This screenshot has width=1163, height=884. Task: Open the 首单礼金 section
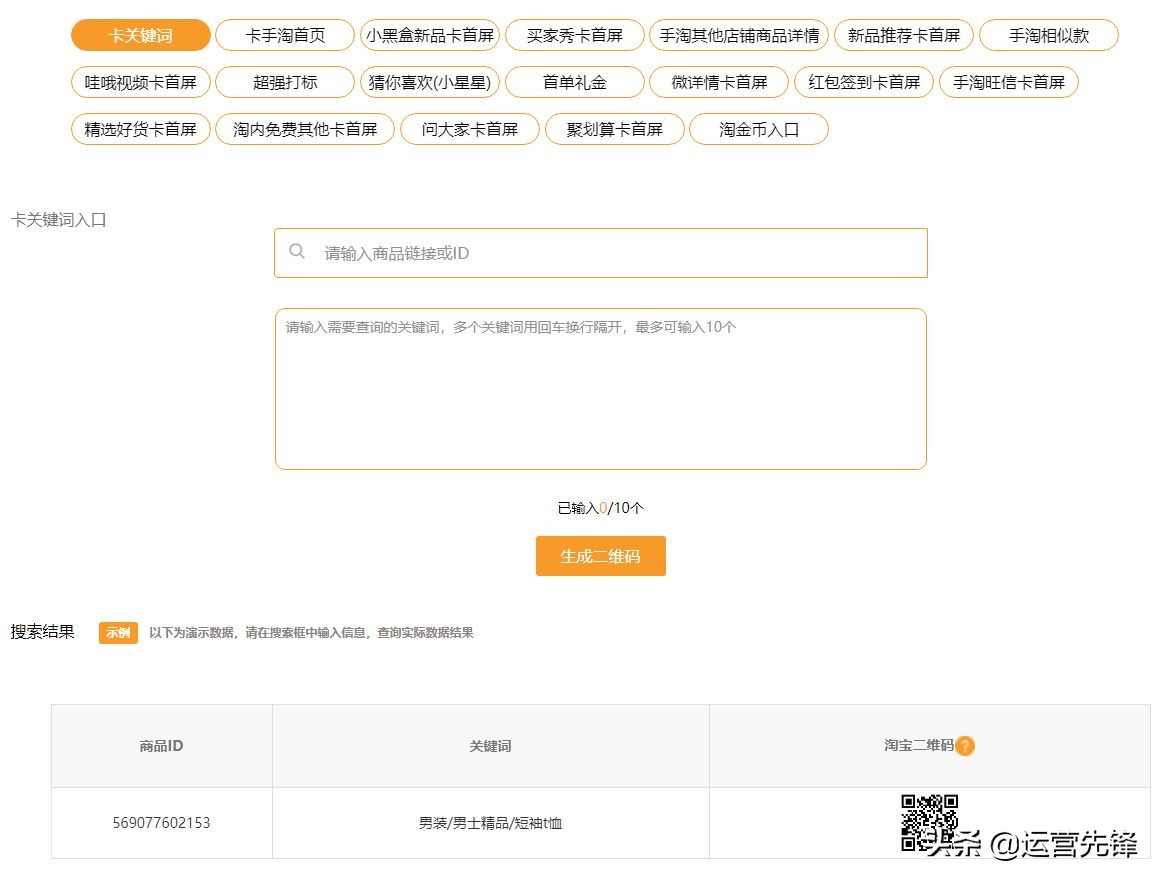coord(576,82)
